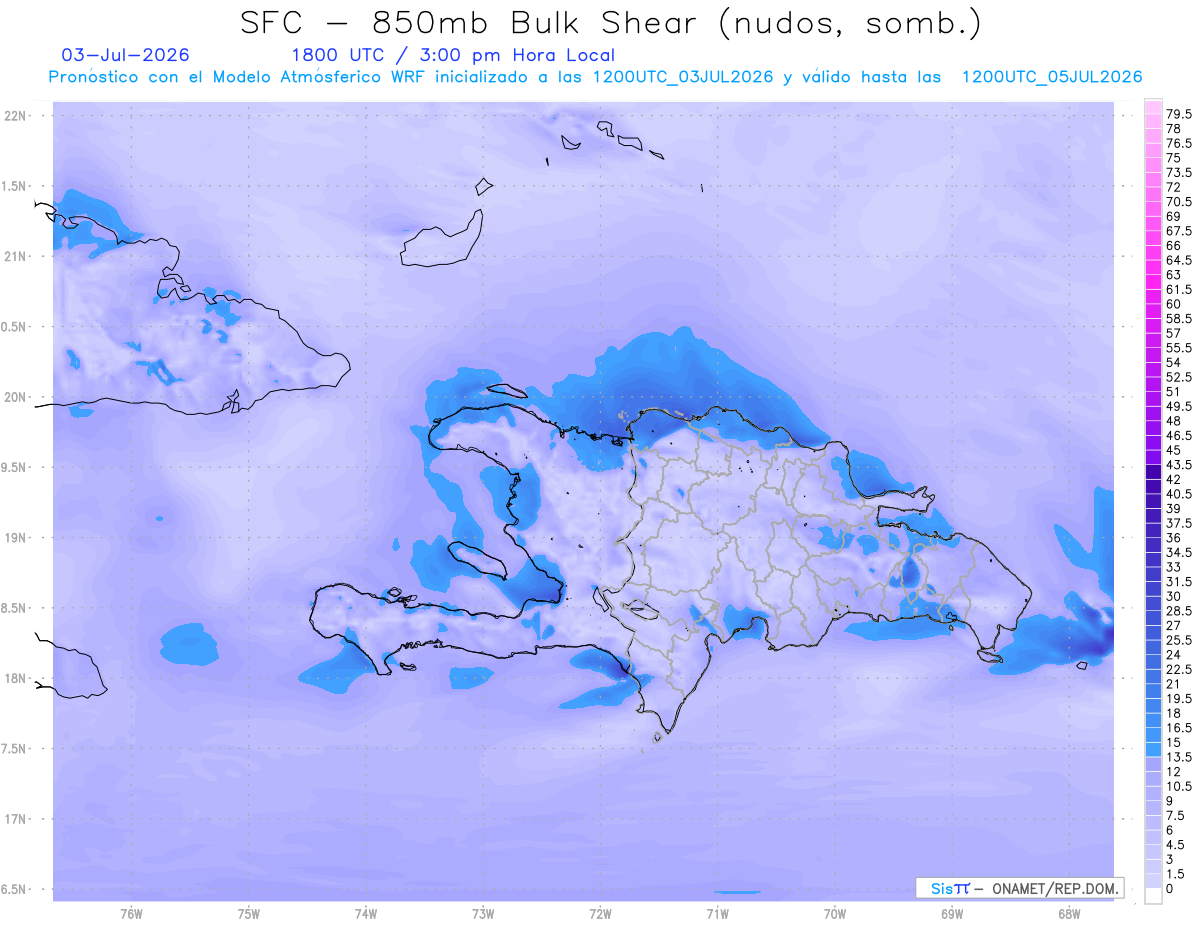Click the date label "03-Jul-2026"
This screenshot has width=1200, height=927.
pyautogui.click(x=125, y=55)
